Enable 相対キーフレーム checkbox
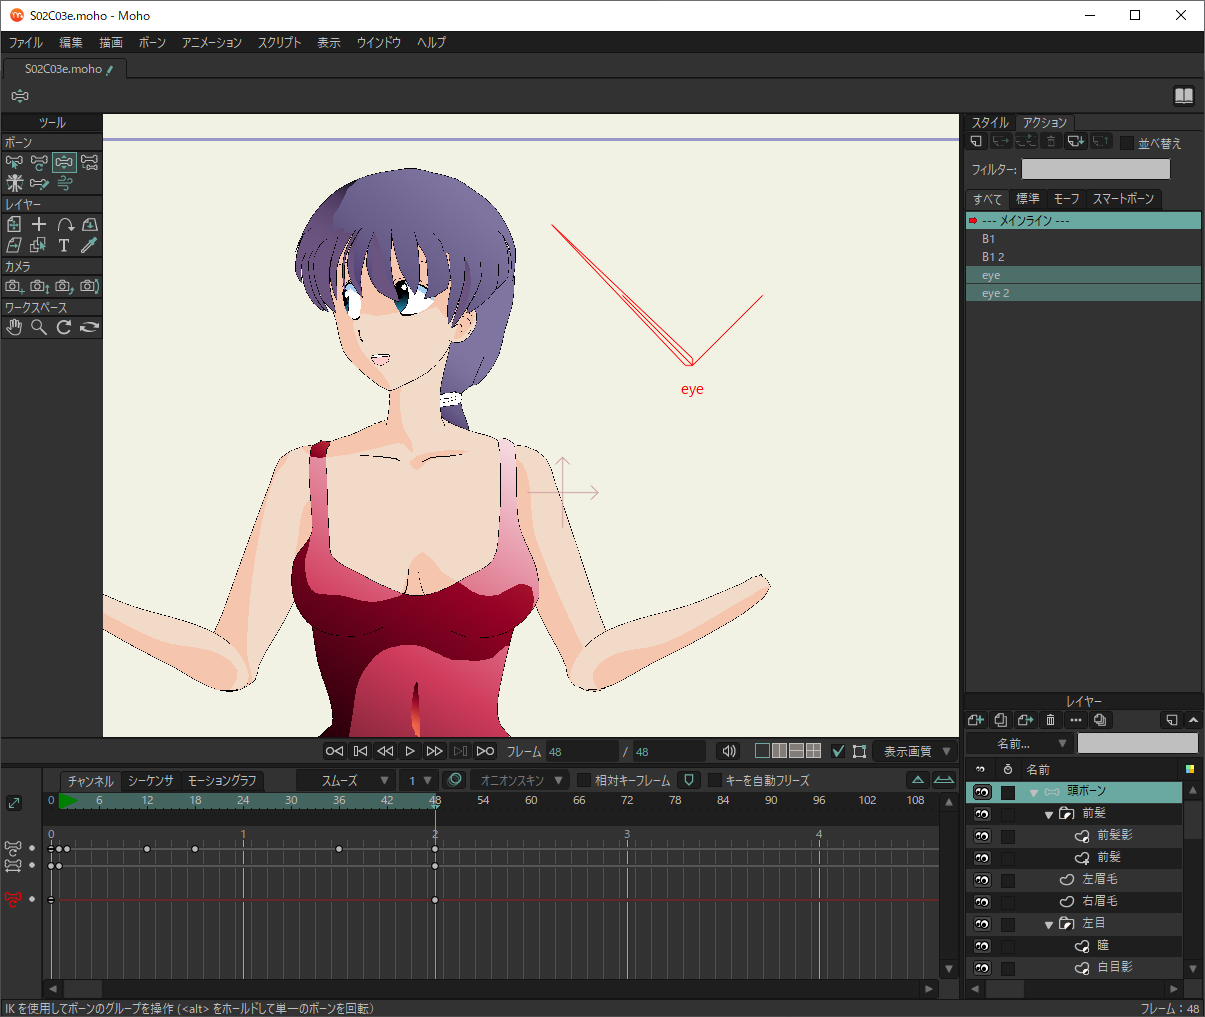 (x=584, y=780)
